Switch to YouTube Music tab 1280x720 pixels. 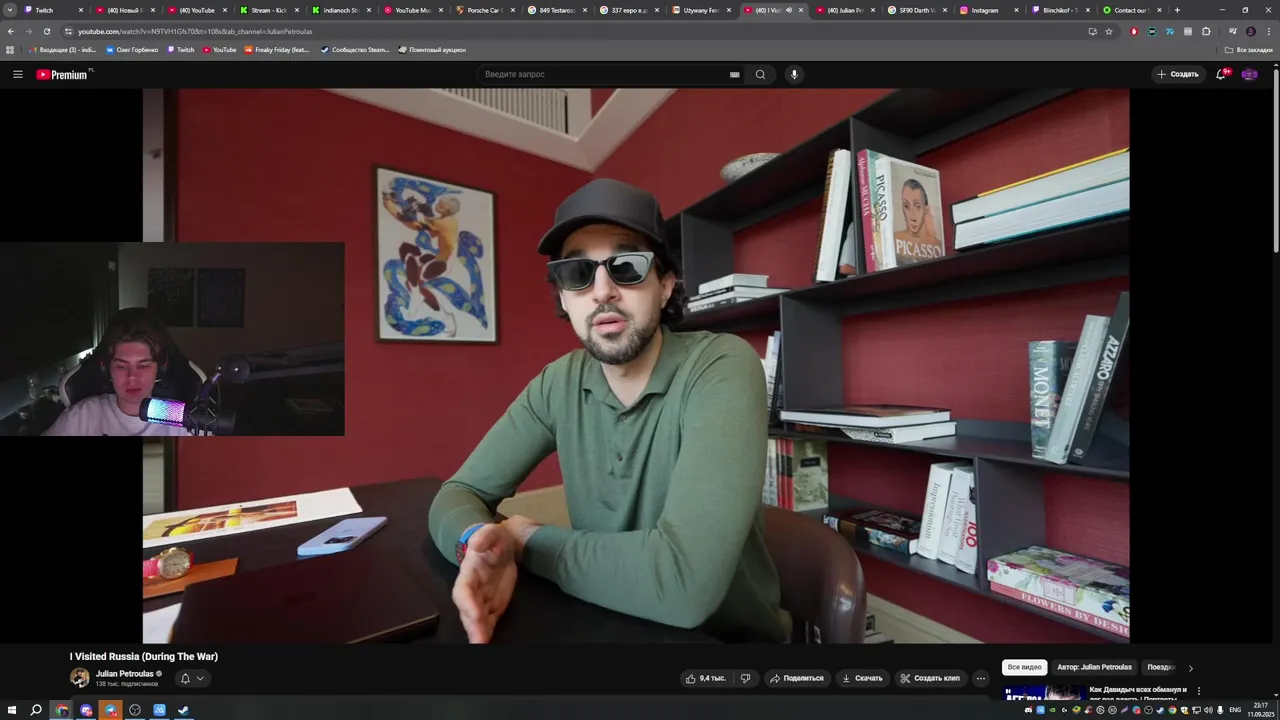click(412, 10)
